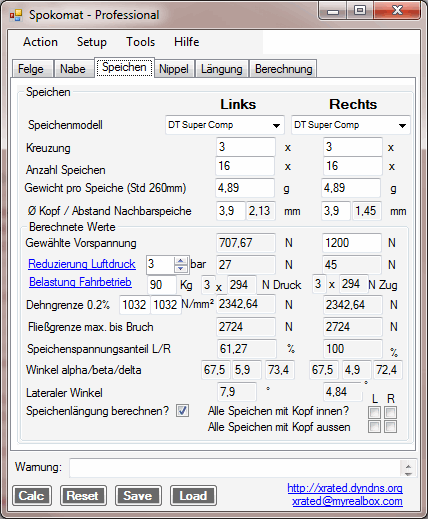Open the Belastung Fahrbetrieb link
This screenshot has width=428, height=519.
tap(80, 282)
